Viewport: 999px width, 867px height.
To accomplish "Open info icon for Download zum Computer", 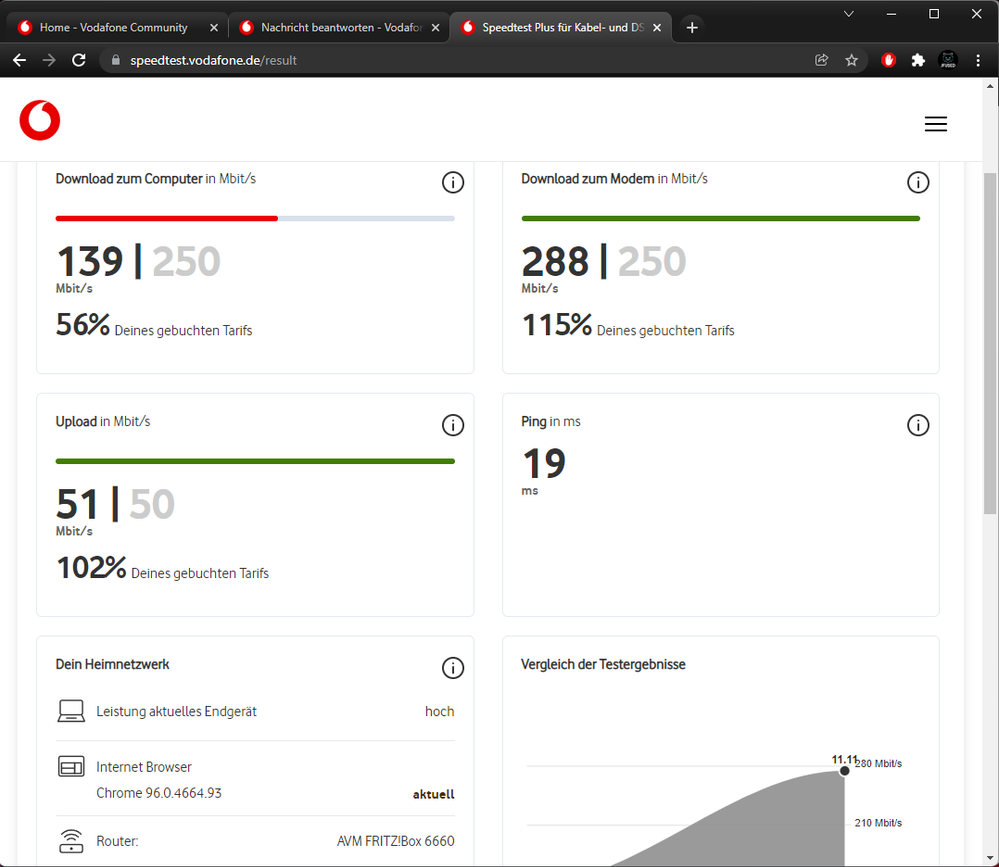I will click(453, 182).
